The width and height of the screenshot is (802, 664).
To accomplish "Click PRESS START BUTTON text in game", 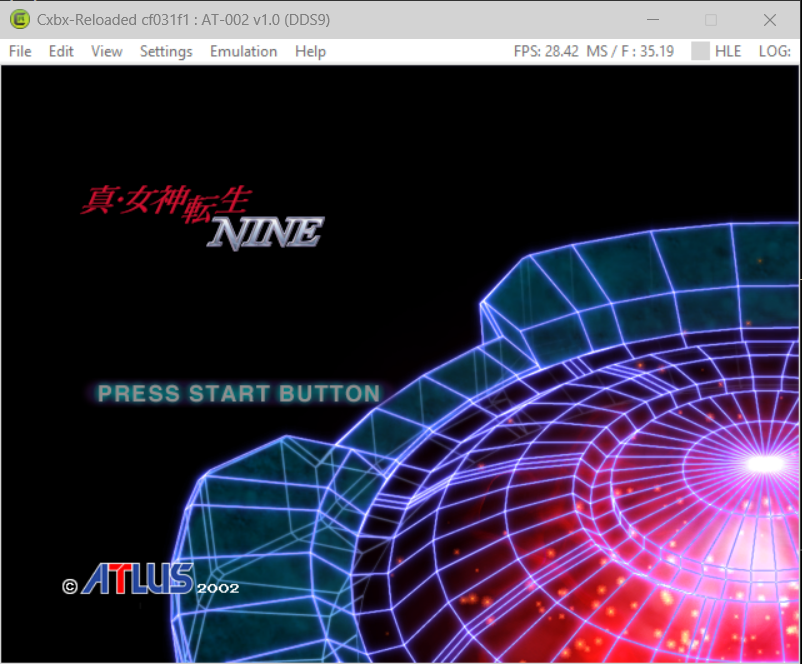I will click(x=239, y=393).
